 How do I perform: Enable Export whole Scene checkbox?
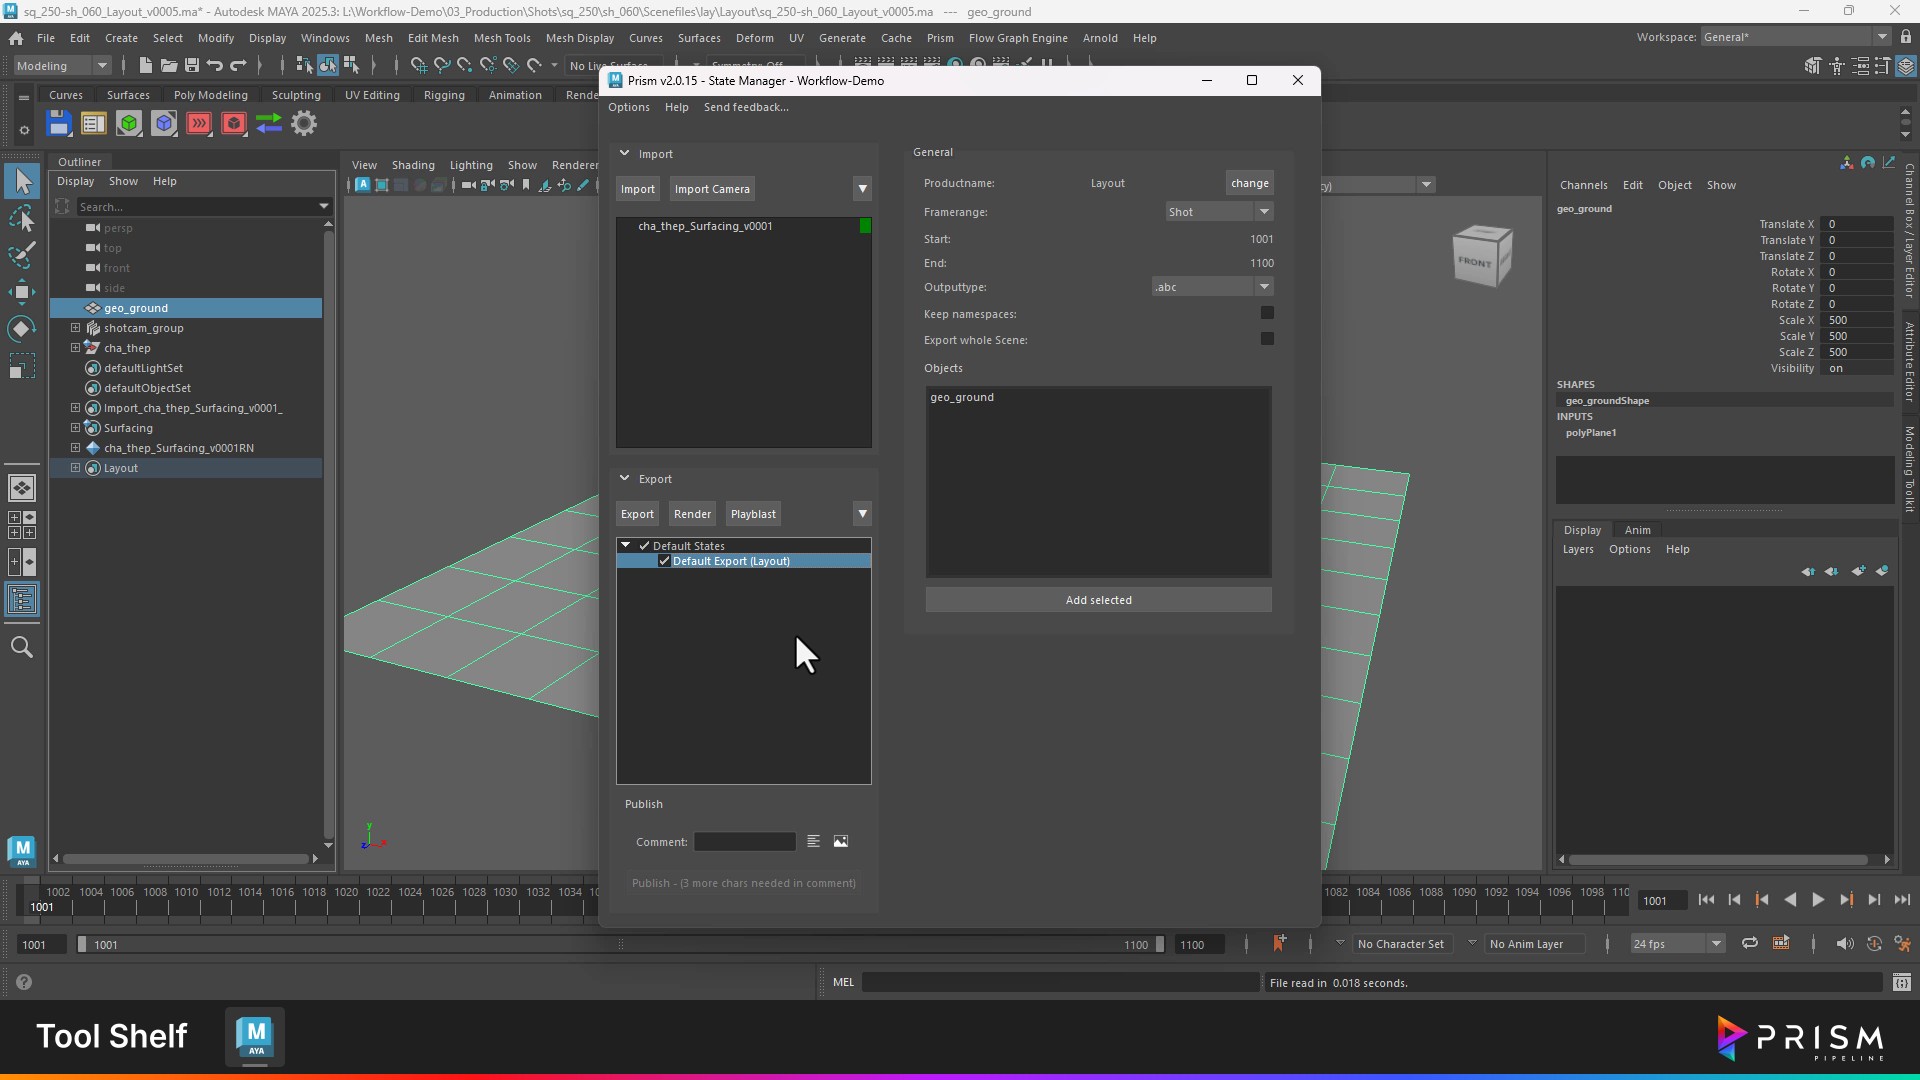(x=1267, y=339)
